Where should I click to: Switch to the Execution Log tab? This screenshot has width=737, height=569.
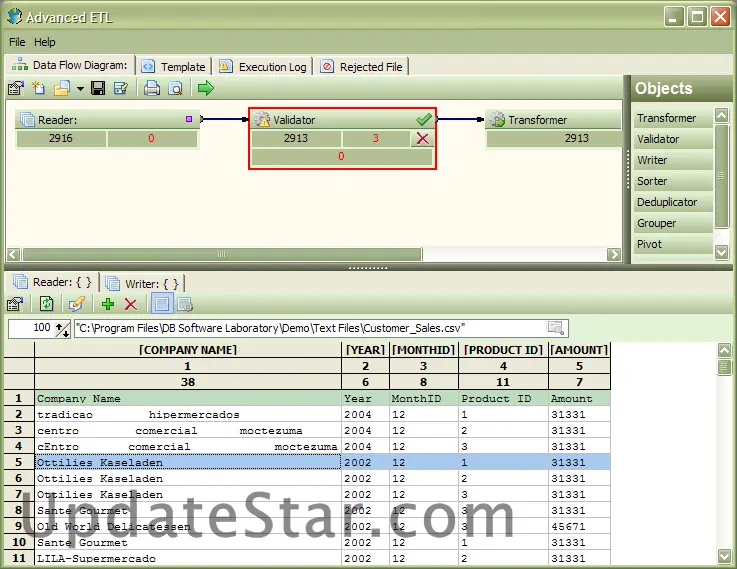[263, 67]
